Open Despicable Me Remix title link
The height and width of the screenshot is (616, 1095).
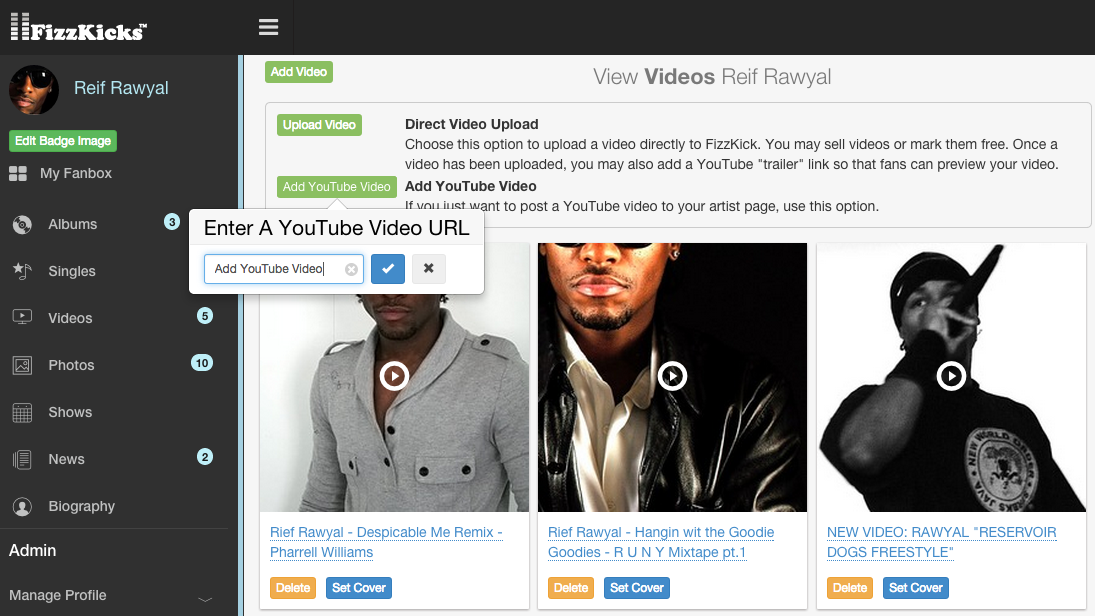tap(386, 542)
